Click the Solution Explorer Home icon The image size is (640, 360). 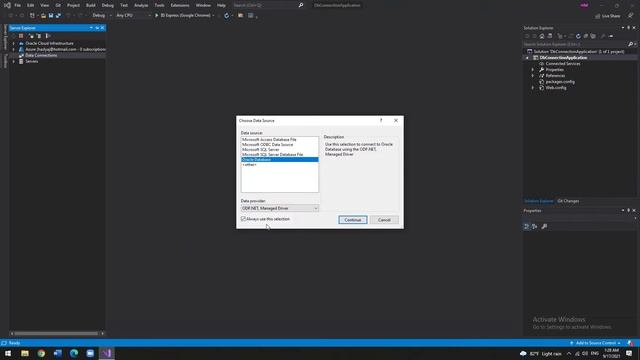tap(542, 36)
